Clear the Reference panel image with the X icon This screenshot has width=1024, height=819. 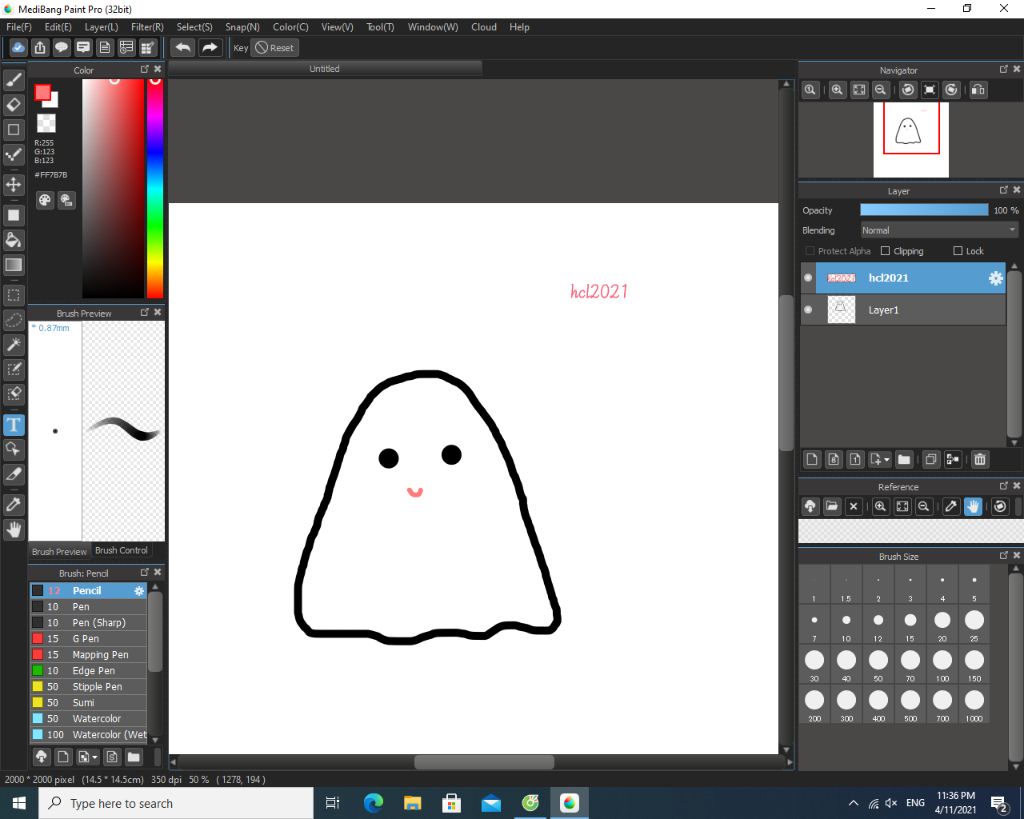[x=854, y=507]
